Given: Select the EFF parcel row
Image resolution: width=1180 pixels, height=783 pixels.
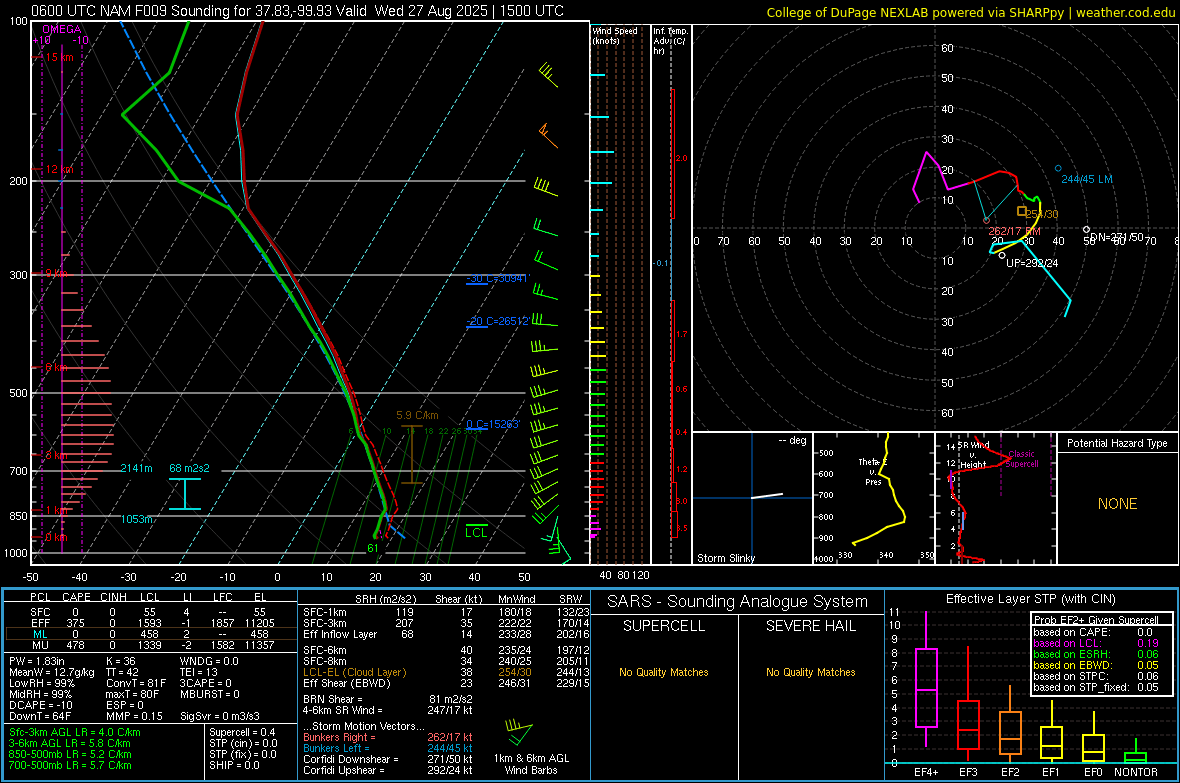Looking at the screenshot, I should tap(151, 623).
